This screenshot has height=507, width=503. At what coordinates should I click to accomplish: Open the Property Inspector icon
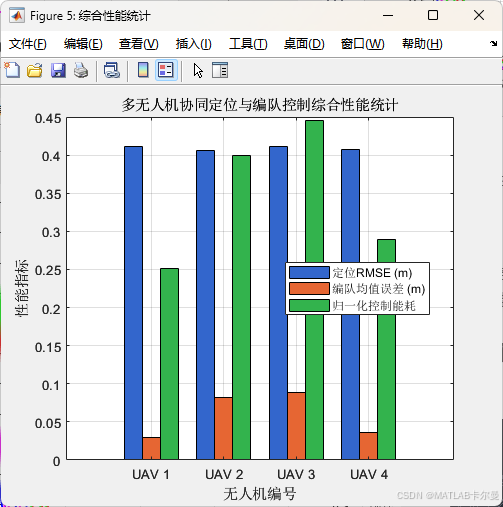point(220,70)
